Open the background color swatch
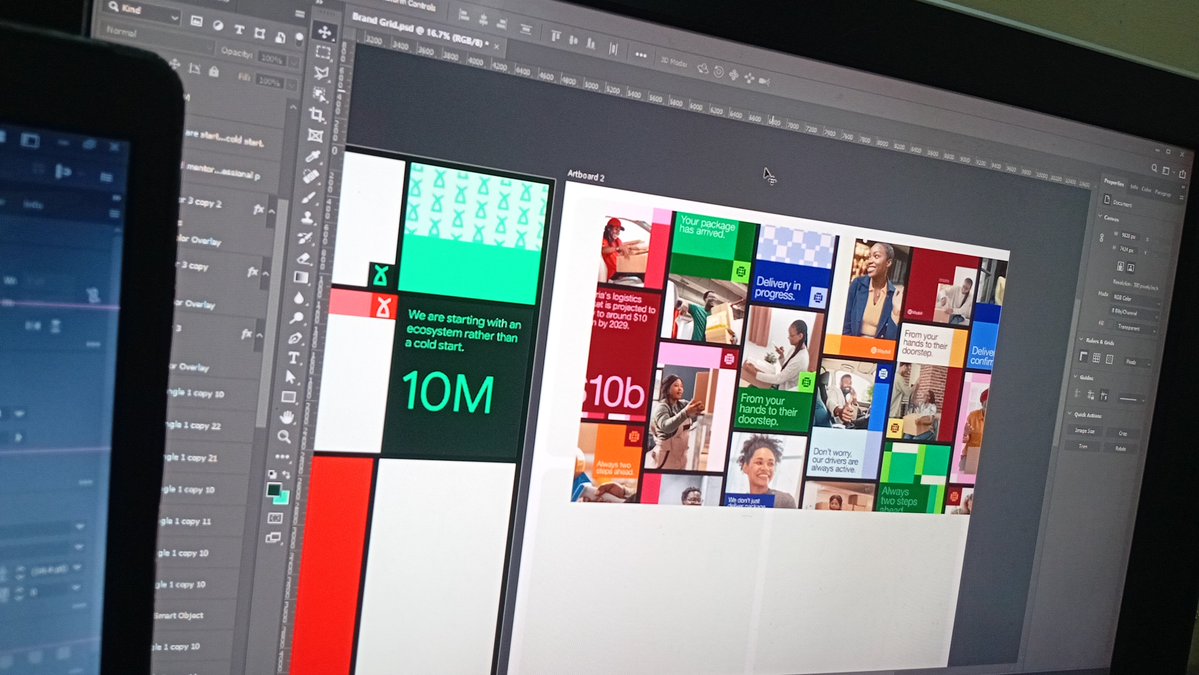1199x675 pixels. (x=281, y=497)
